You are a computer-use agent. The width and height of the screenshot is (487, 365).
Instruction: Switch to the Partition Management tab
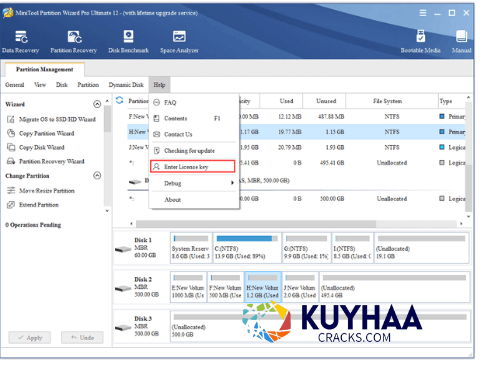tap(45, 69)
